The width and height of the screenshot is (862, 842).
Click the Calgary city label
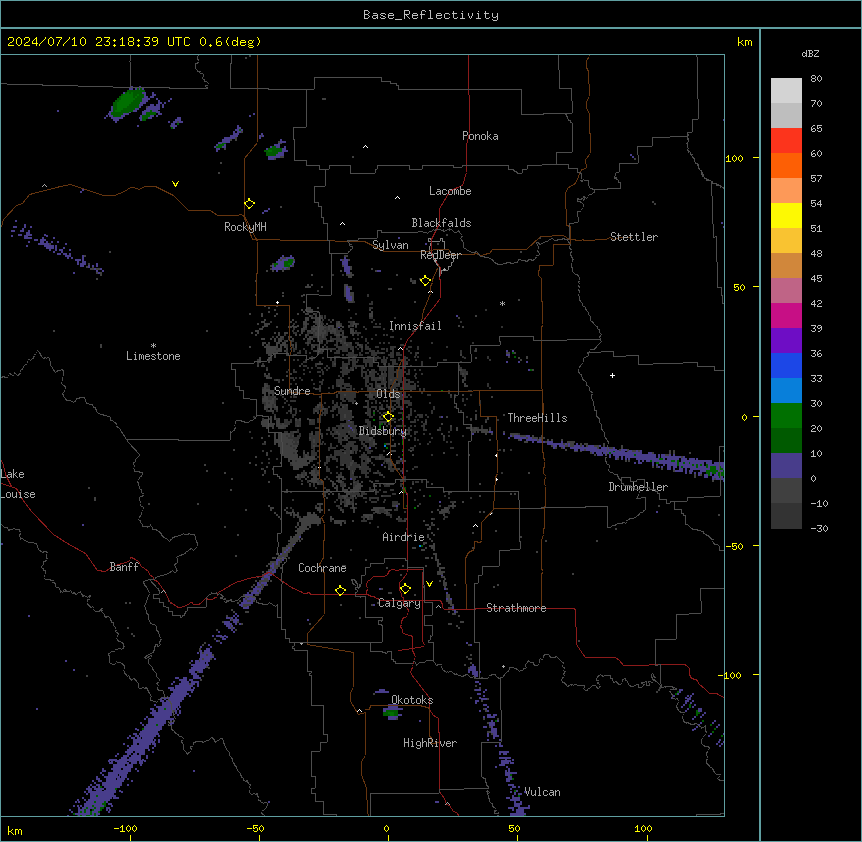[399, 603]
